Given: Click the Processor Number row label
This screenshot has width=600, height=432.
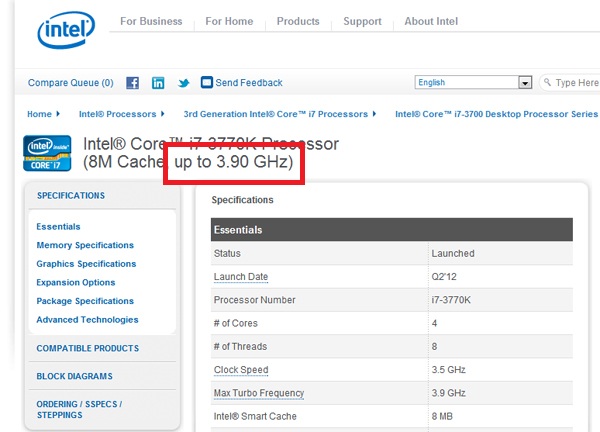Looking at the screenshot, I should point(254,300).
